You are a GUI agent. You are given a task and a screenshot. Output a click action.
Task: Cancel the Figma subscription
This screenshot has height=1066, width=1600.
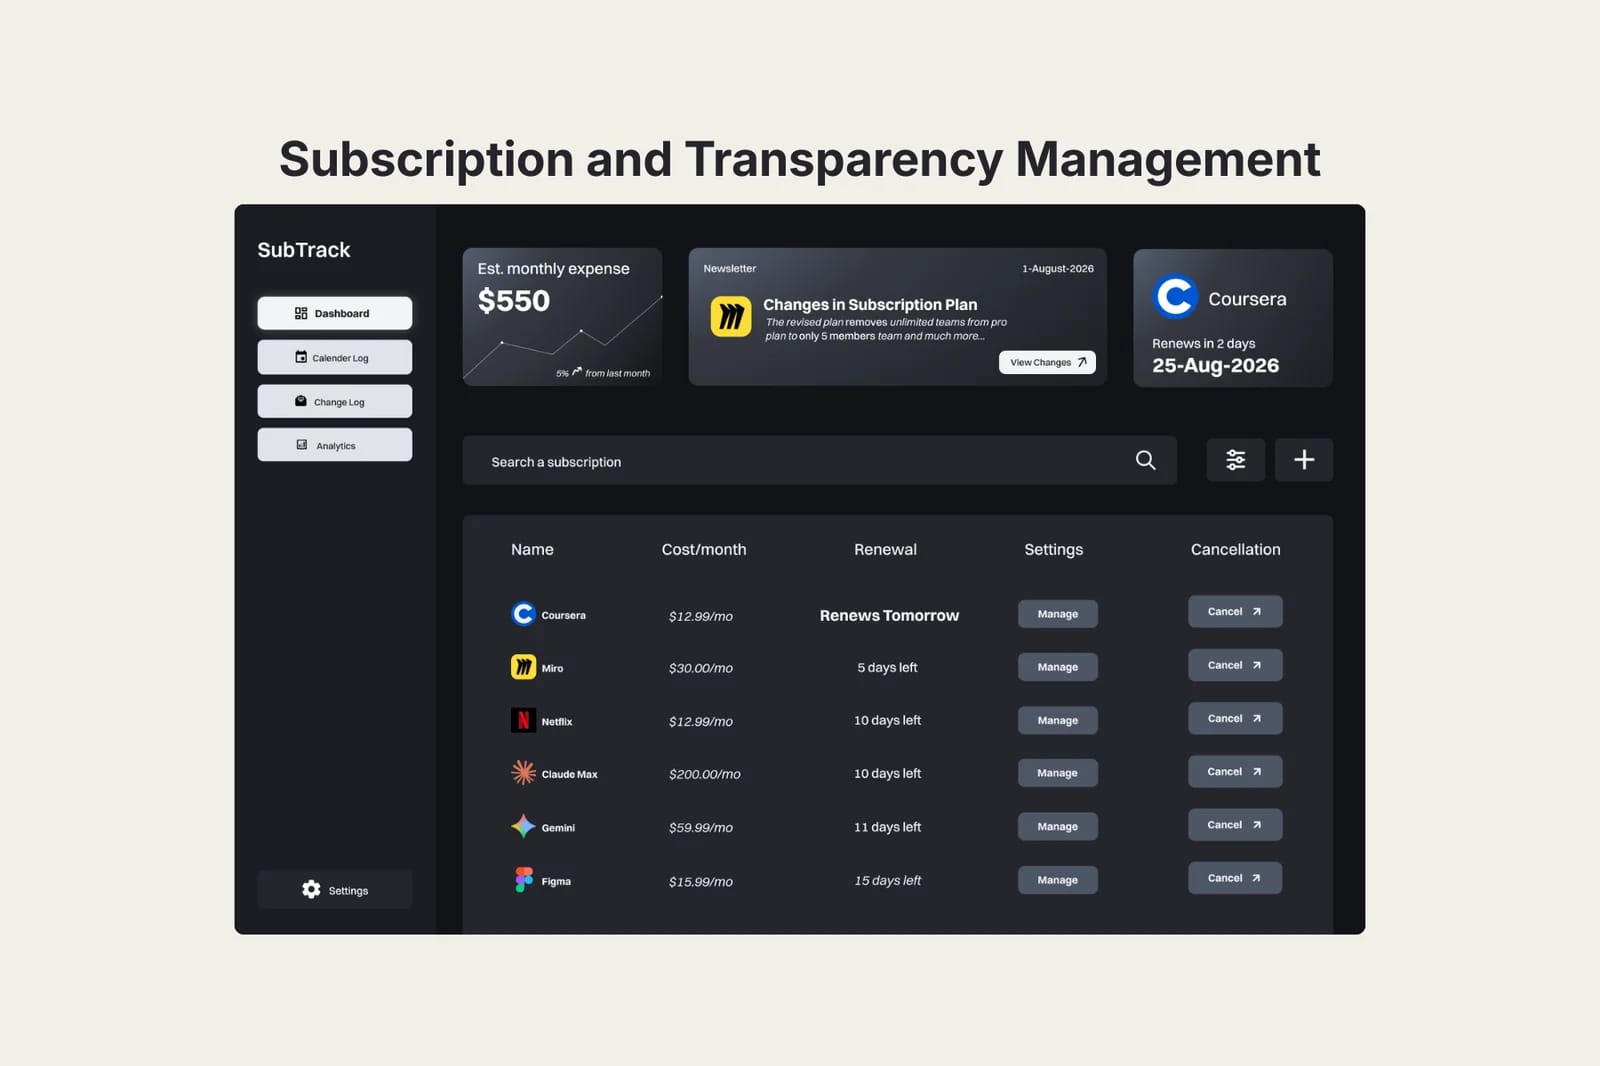[1235, 878]
